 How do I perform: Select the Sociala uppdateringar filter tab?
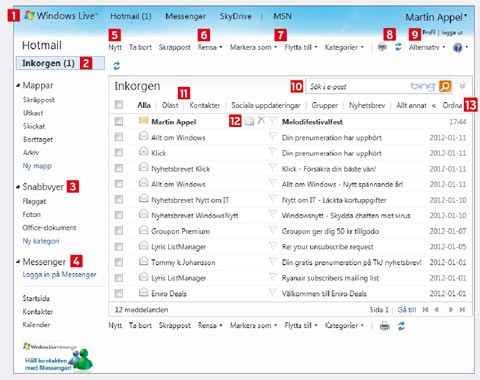click(266, 105)
